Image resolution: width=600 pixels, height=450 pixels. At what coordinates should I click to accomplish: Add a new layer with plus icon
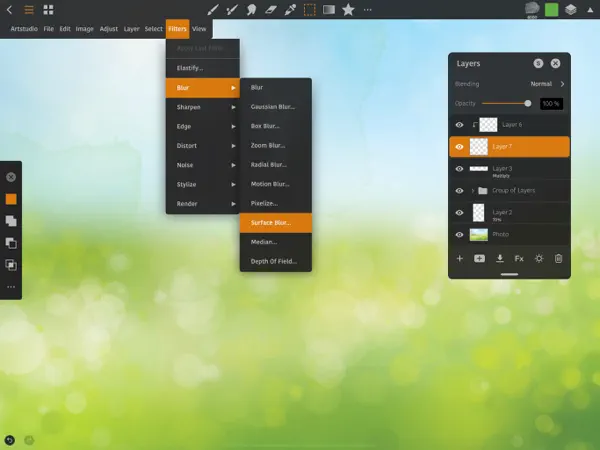(460, 259)
